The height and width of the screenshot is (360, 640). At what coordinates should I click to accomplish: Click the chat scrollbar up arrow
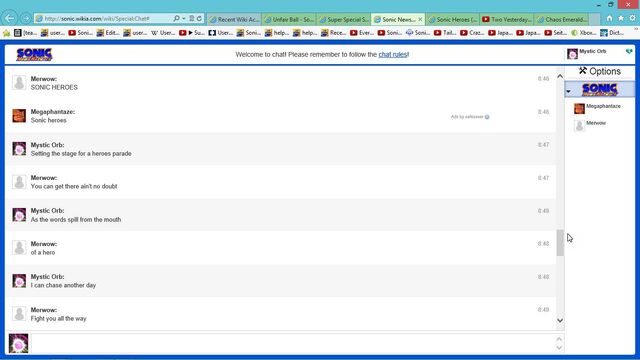[560, 76]
